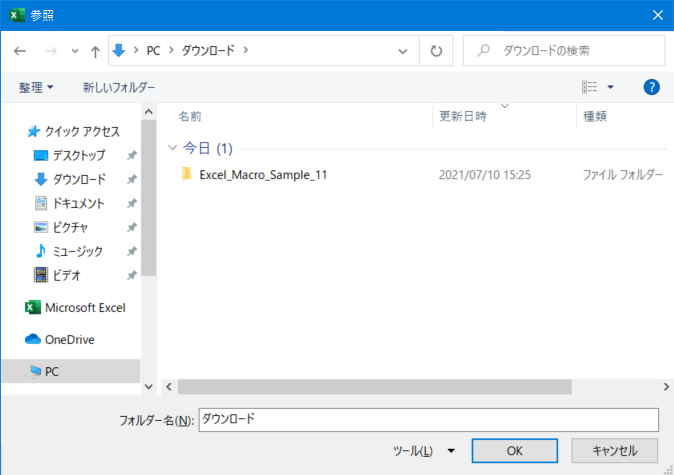The height and width of the screenshot is (475, 674).
Task: Open the address bar history dropdown
Action: click(403, 52)
